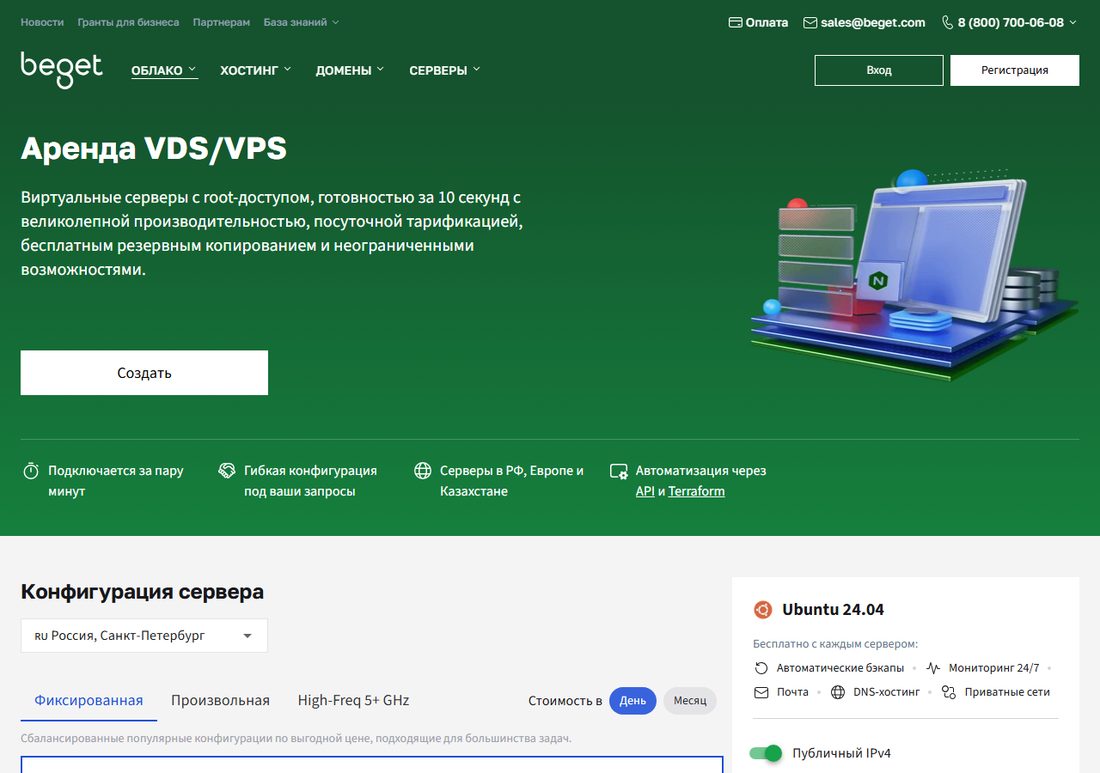Click the 'Стоимость в' label
The width and height of the screenshot is (1100, 773).
[x=565, y=701]
